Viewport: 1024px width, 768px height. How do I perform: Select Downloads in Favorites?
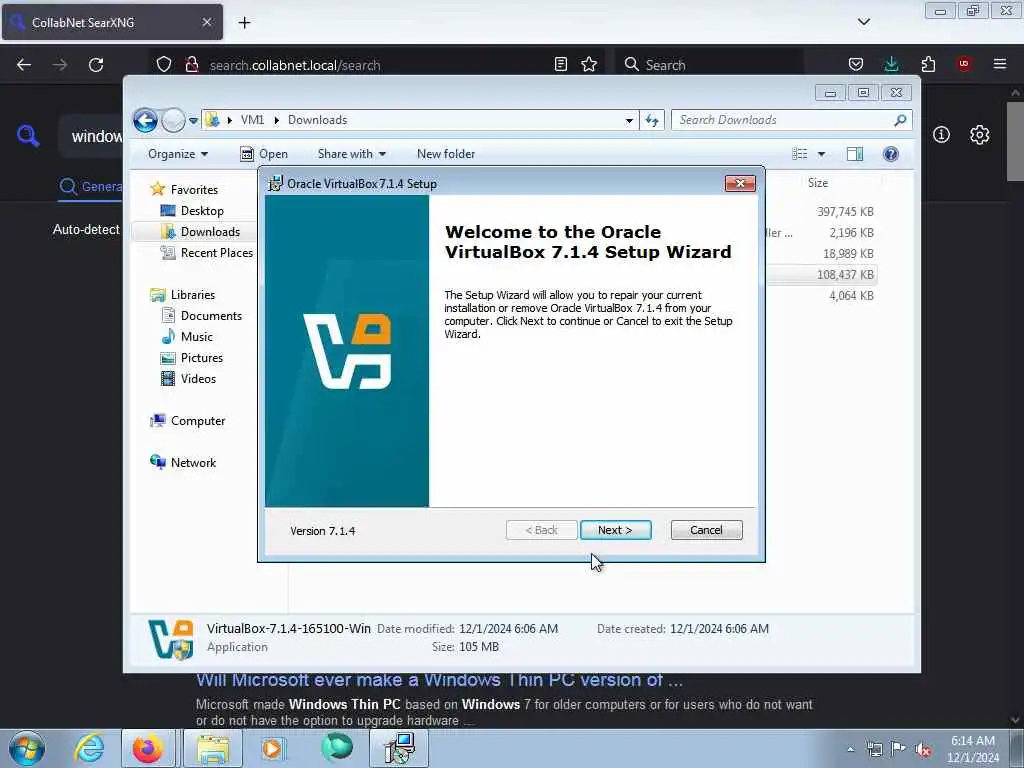(x=210, y=232)
